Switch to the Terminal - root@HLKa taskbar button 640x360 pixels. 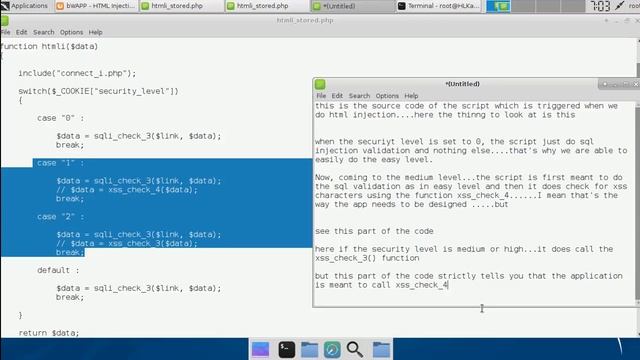439,6
